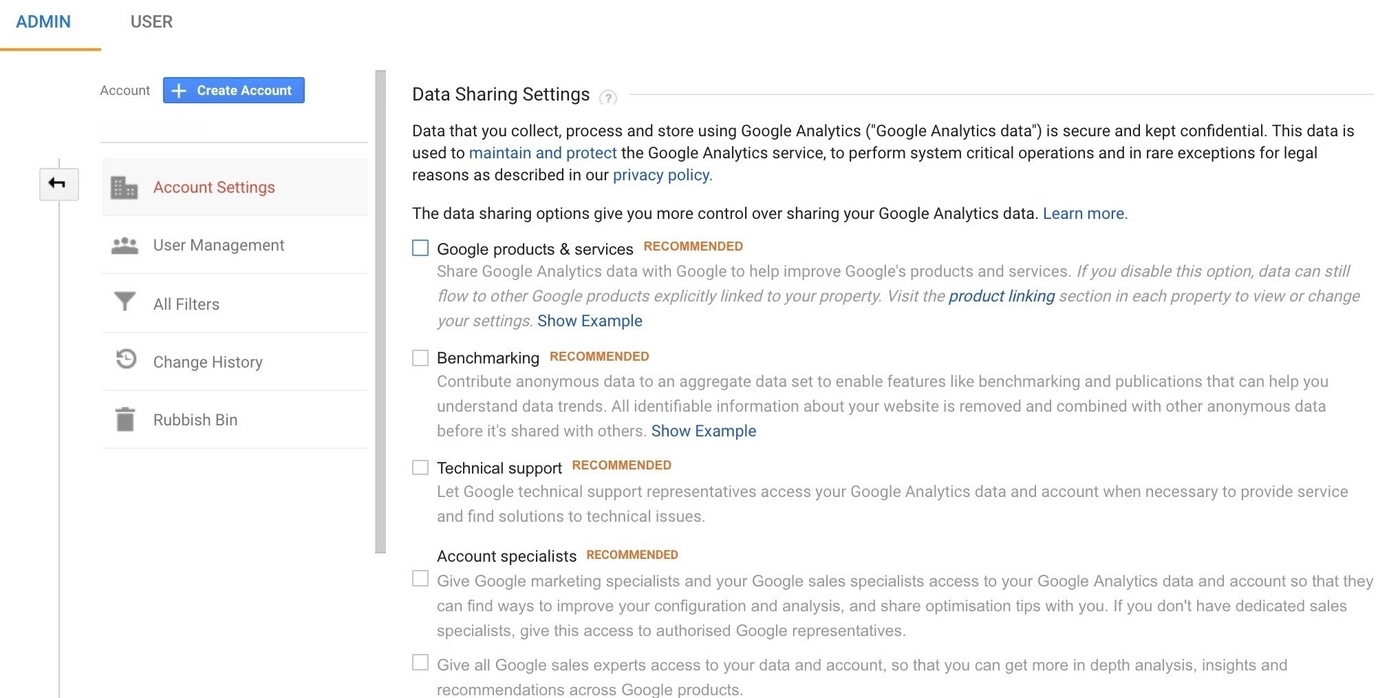
Task: Click the Change History clock icon
Action: click(125, 360)
